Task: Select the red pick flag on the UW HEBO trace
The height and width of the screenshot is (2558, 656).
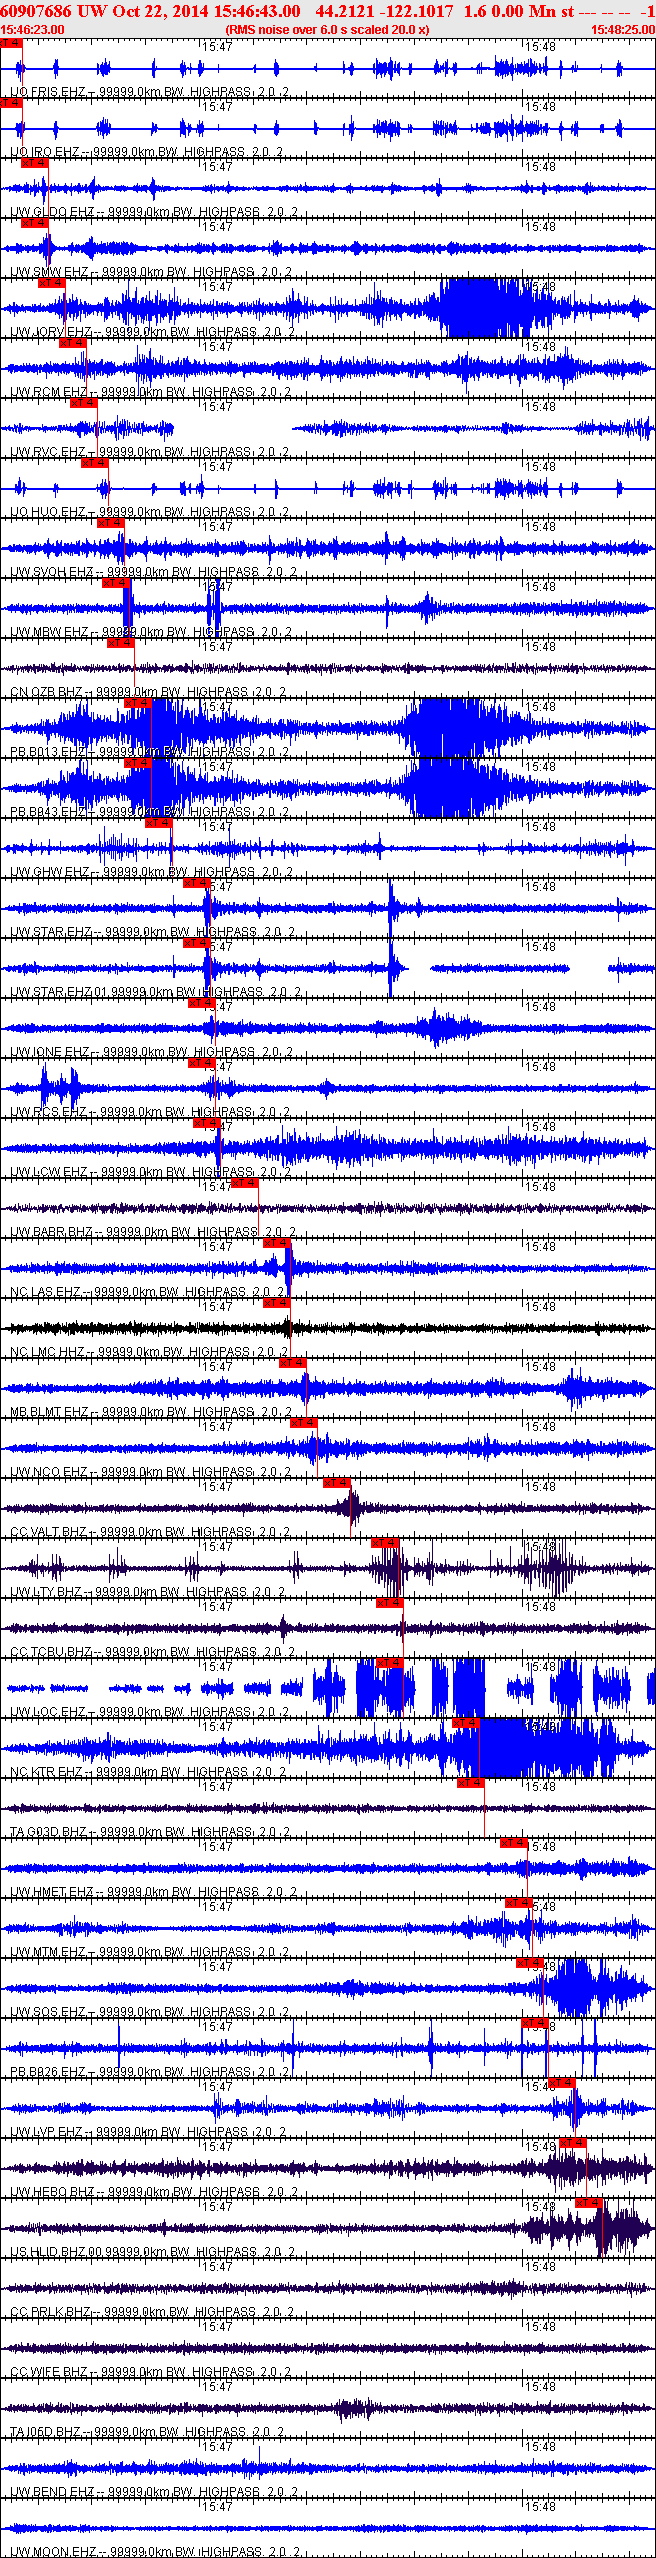Action: [x=573, y=2143]
